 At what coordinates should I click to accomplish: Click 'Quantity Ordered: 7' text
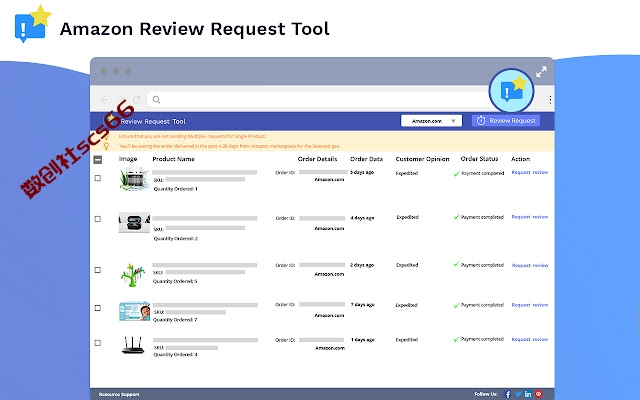click(x=175, y=320)
